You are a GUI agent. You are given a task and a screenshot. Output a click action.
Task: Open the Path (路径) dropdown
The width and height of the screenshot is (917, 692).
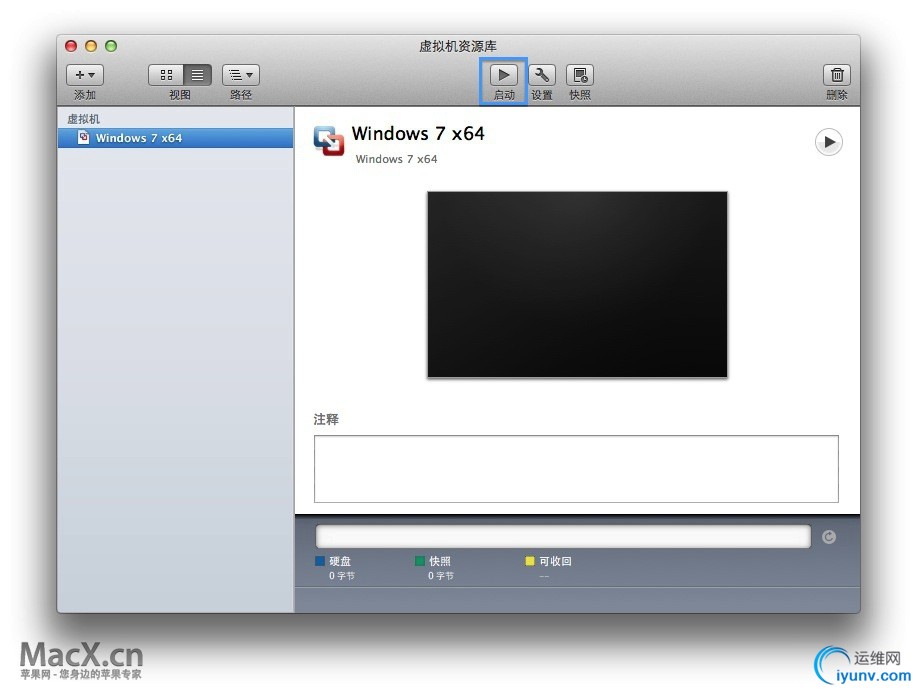pos(241,75)
